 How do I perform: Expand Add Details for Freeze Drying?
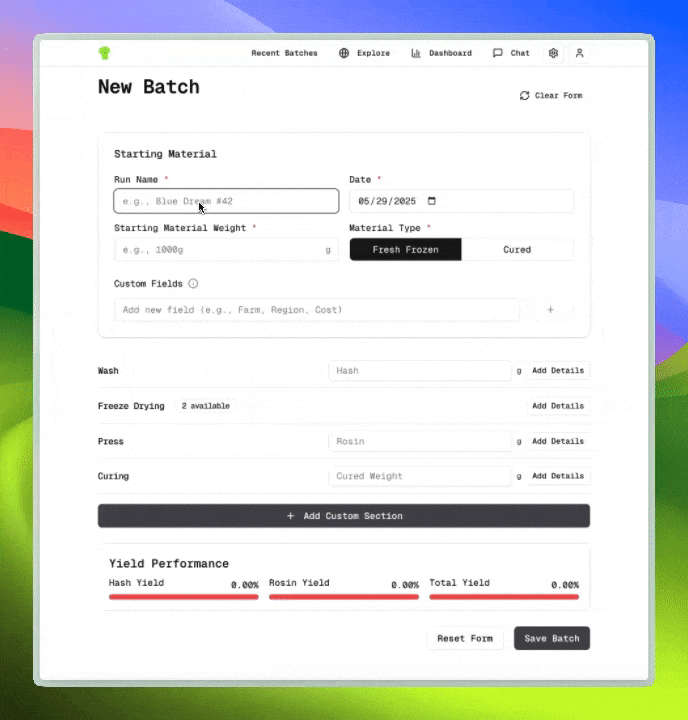557,406
